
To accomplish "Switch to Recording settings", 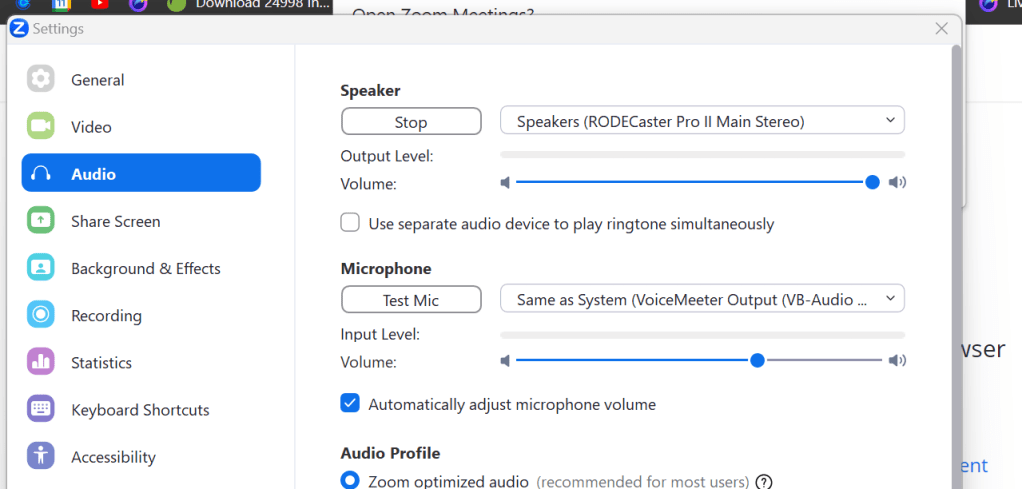I will (x=141, y=315).
